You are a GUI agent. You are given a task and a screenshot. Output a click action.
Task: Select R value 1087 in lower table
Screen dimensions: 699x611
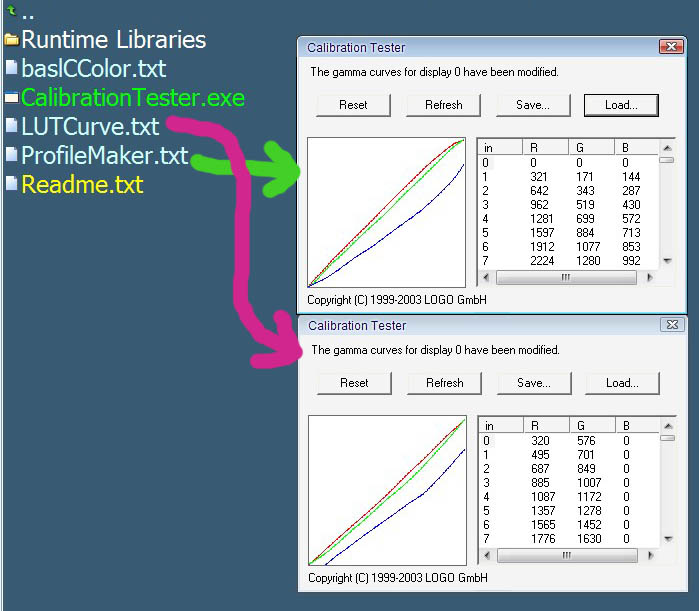click(x=543, y=497)
